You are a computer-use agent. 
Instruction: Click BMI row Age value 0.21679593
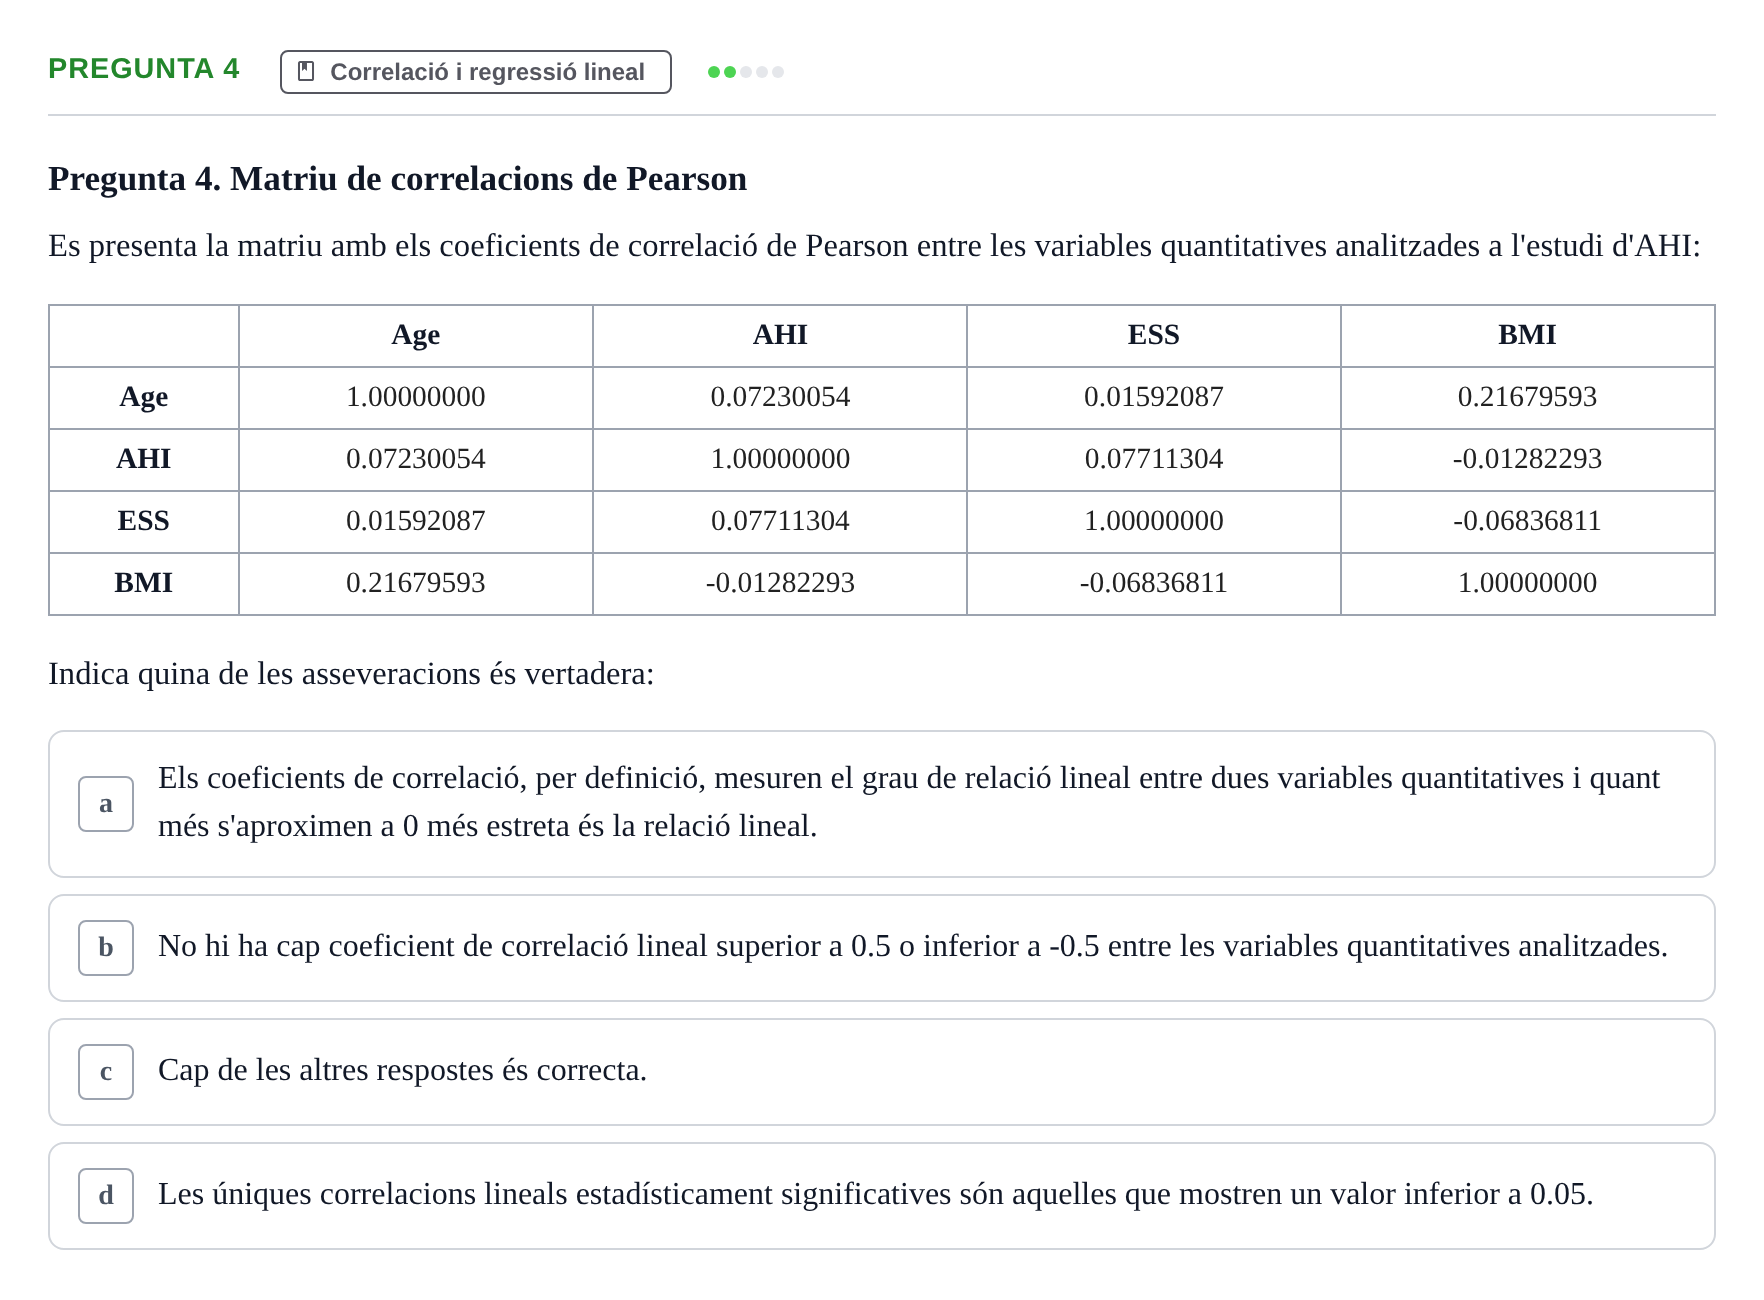tap(416, 584)
